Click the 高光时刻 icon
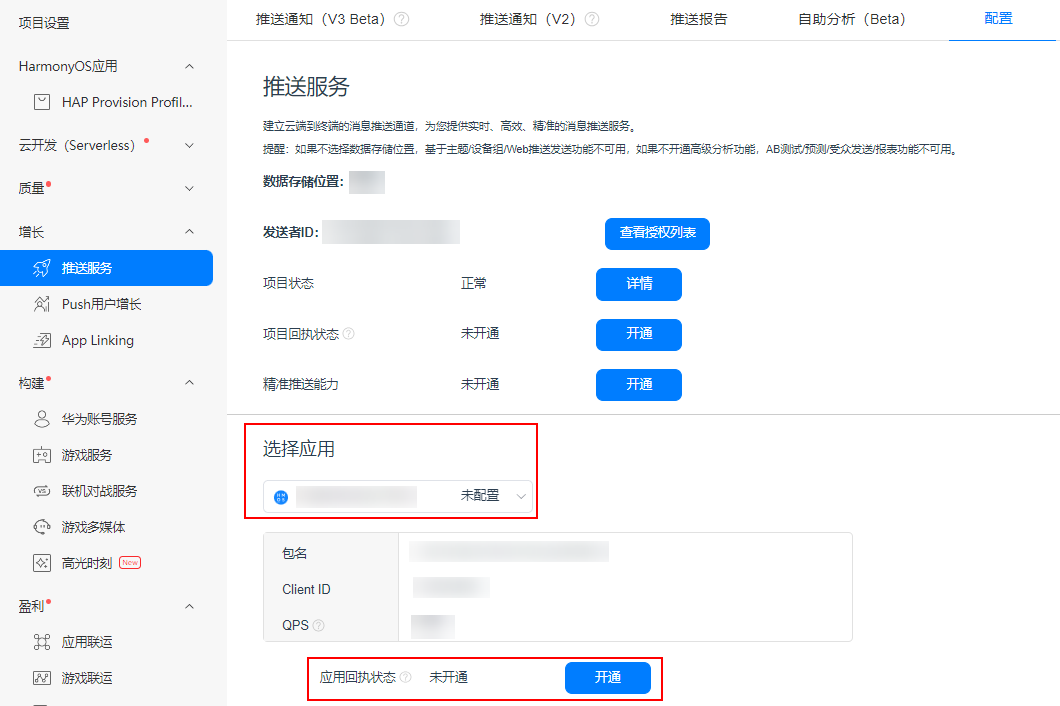This screenshot has height=706, width=1060. coord(42,563)
